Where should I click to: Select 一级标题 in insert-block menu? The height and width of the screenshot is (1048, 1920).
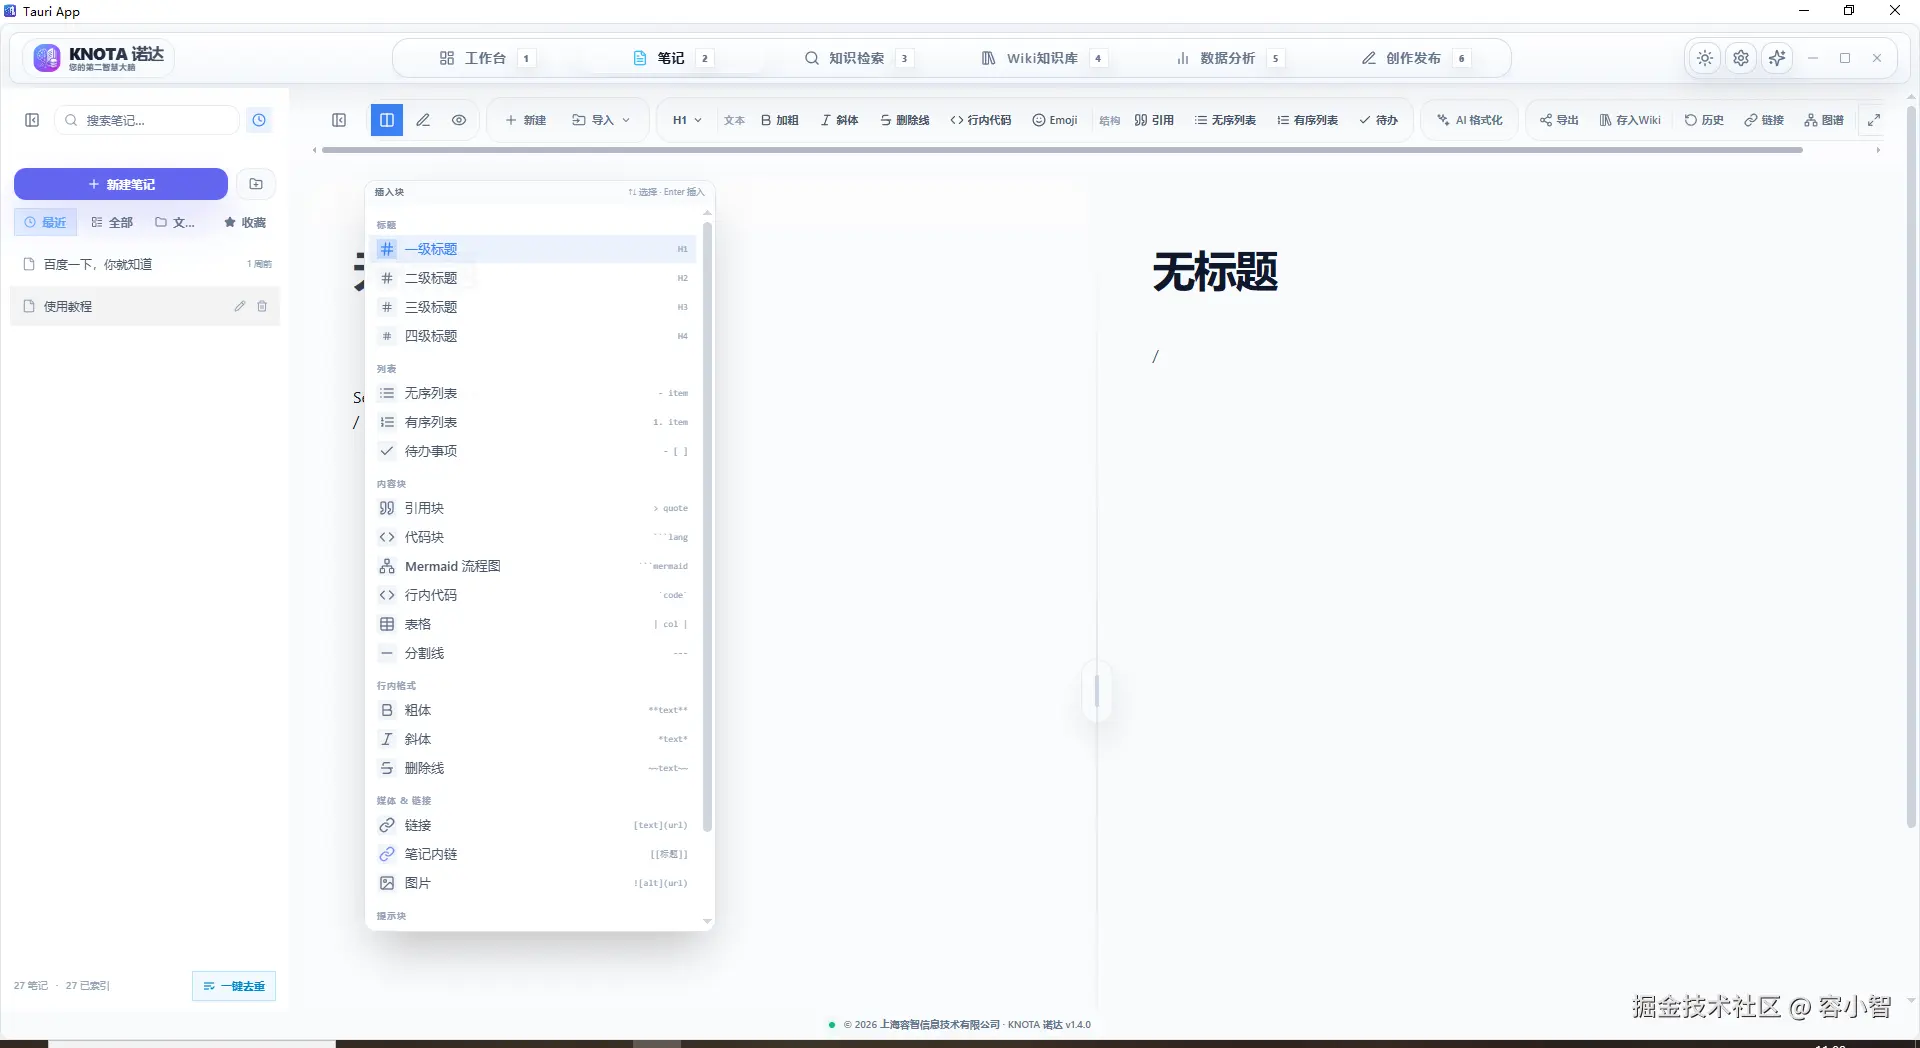[x=533, y=249]
